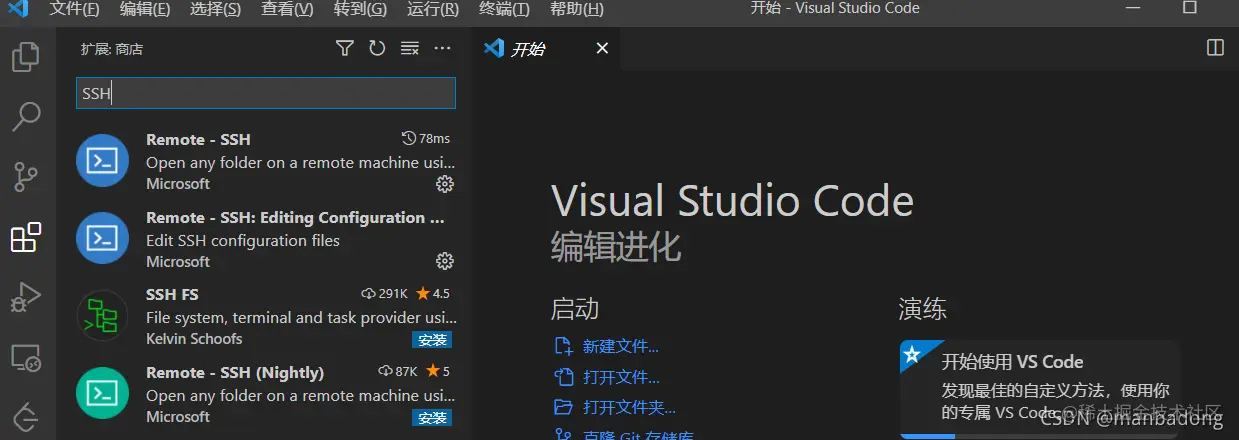The height and width of the screenshot is (440, 1239).
Task: Open the 选择(S) menu
Action: [x=215, y=9]
